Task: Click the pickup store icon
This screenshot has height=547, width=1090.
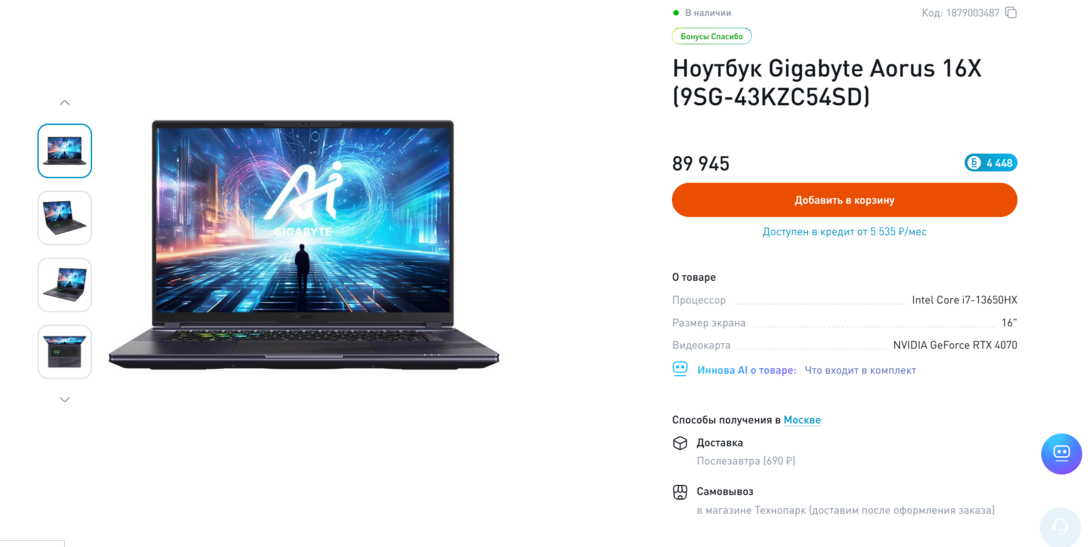Action: (x=680, y=492)
